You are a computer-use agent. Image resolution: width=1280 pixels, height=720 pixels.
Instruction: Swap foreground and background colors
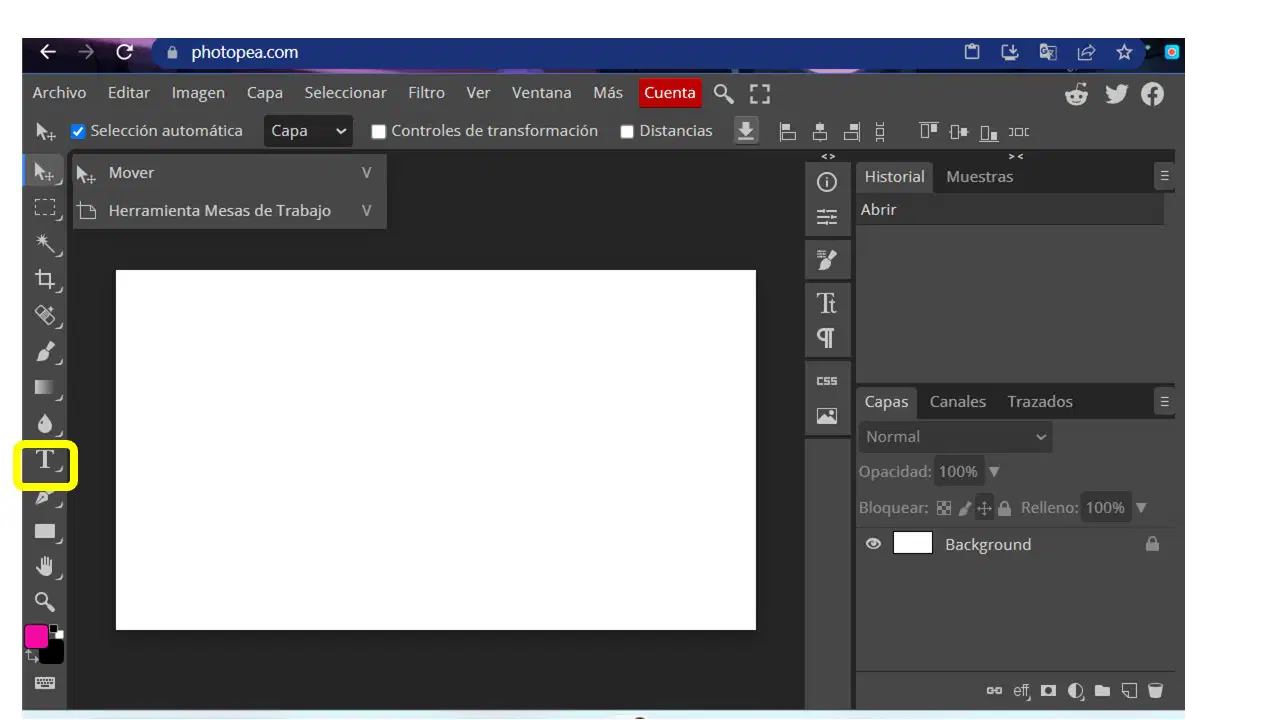point(32,656)
